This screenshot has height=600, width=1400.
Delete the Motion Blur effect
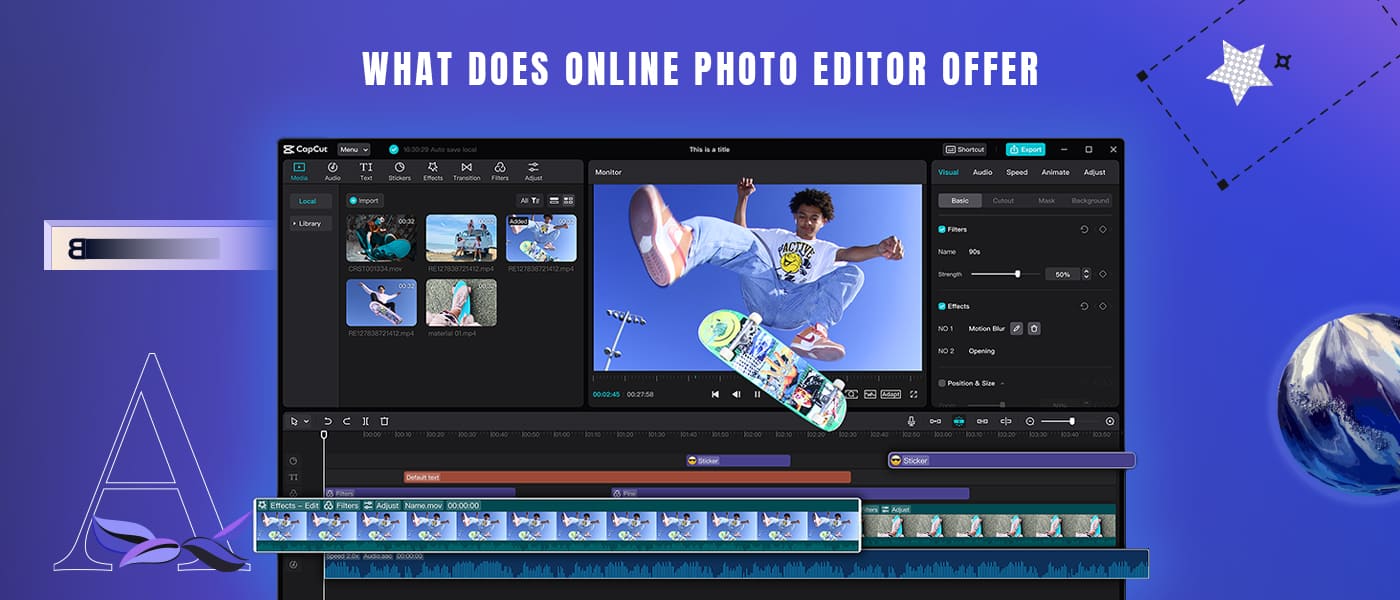tap(1034, 328)
